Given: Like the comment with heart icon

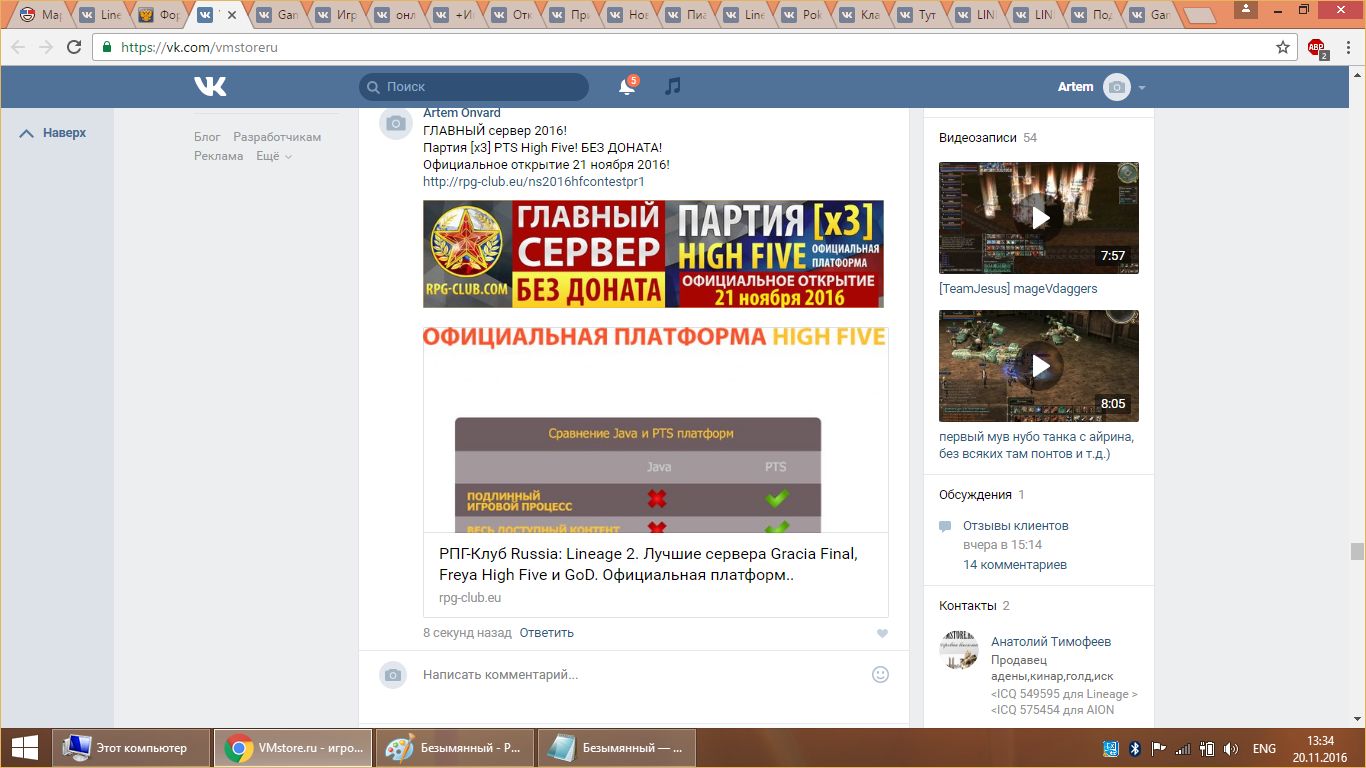Looking at the screenshot, I should 882,633.
